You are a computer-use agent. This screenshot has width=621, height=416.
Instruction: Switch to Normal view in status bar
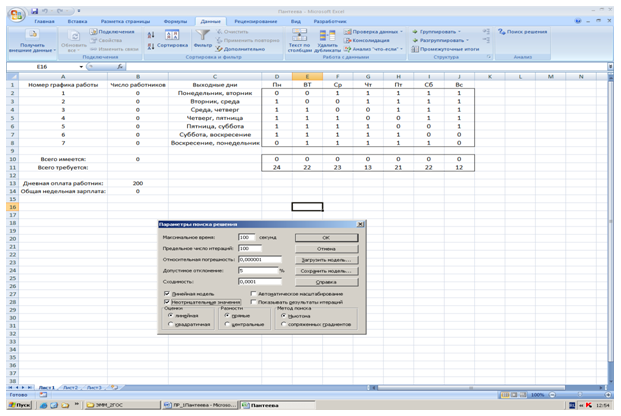pos(505,395)
